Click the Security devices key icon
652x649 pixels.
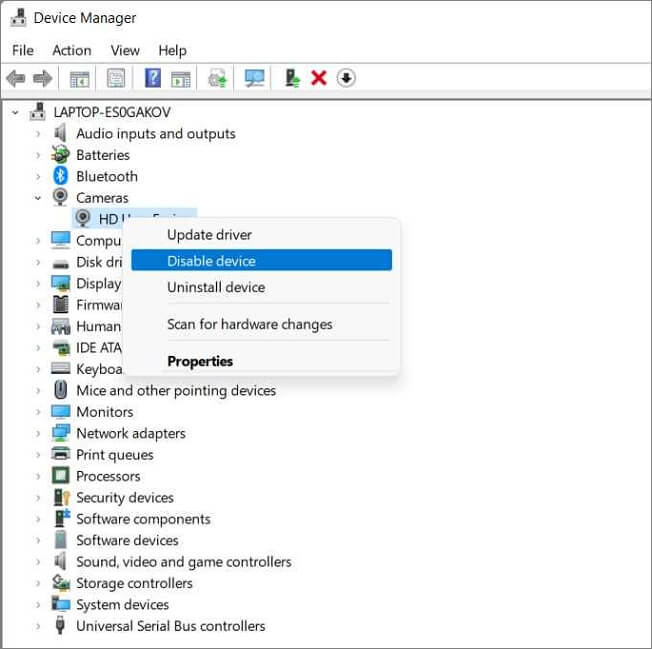[x=62, y=497]
